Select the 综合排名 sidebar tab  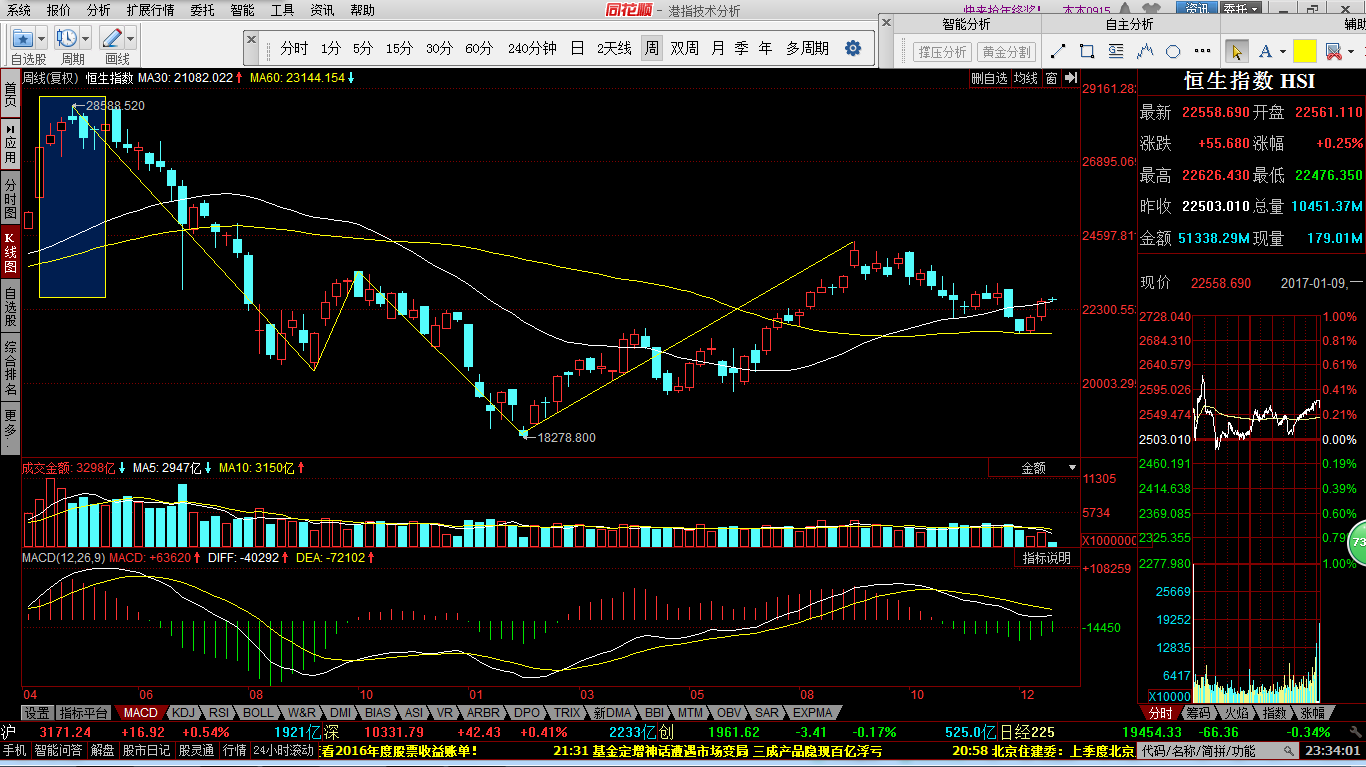click(x=10, y=367)
